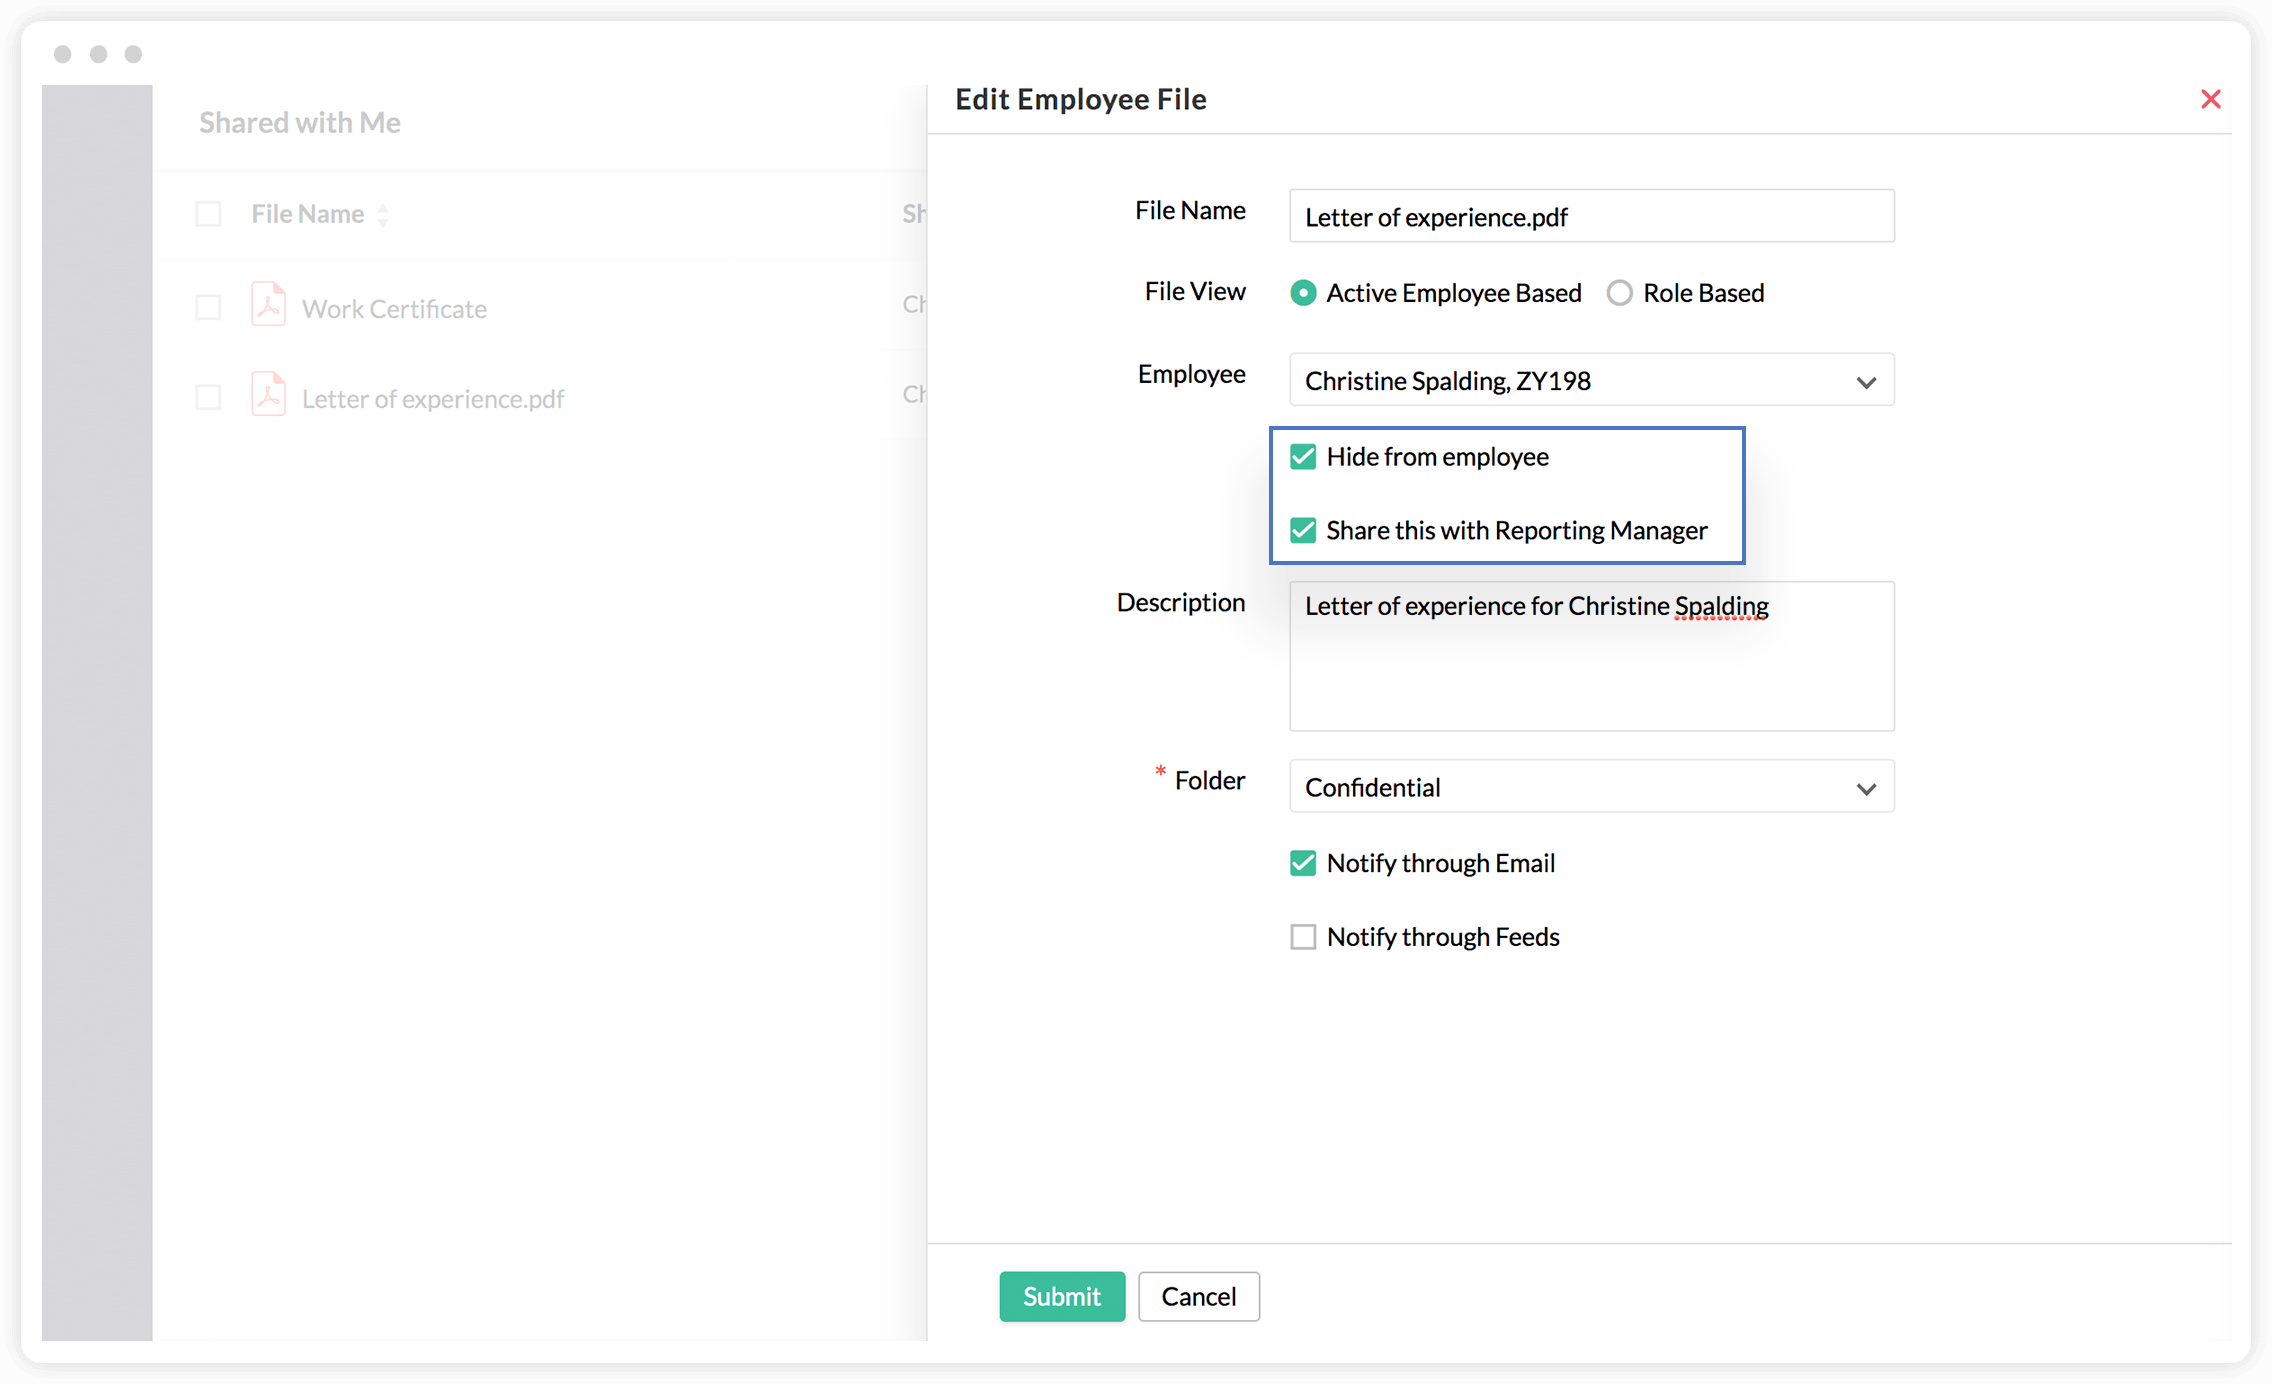Uncheck Share this with Reporting Manager
The height and width of the screenshot is (1384, 2272).
point(1302,530)
